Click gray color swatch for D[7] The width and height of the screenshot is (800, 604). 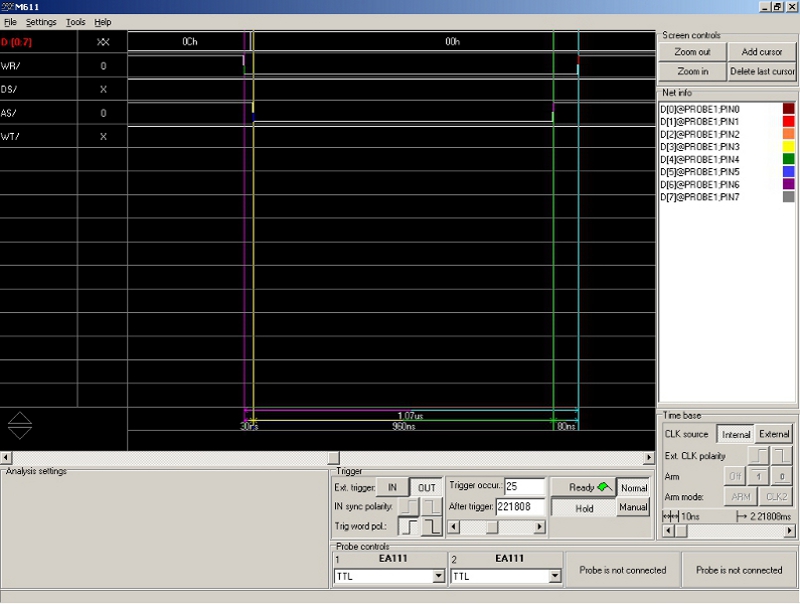click(788, 196)
